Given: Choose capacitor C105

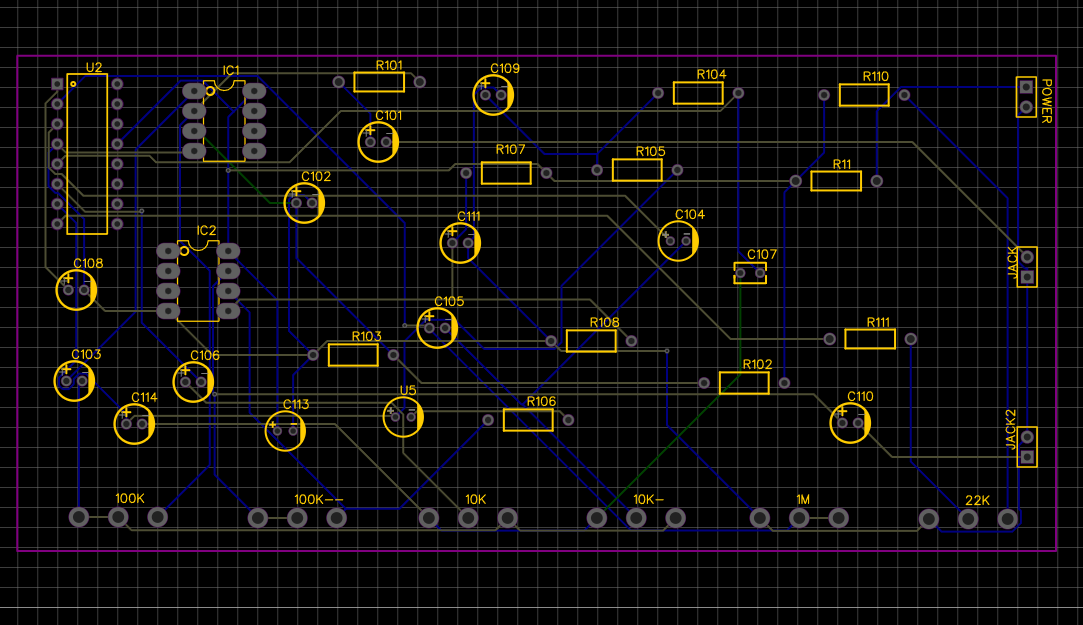Looking at the screenshot, I should pos(437,327).
